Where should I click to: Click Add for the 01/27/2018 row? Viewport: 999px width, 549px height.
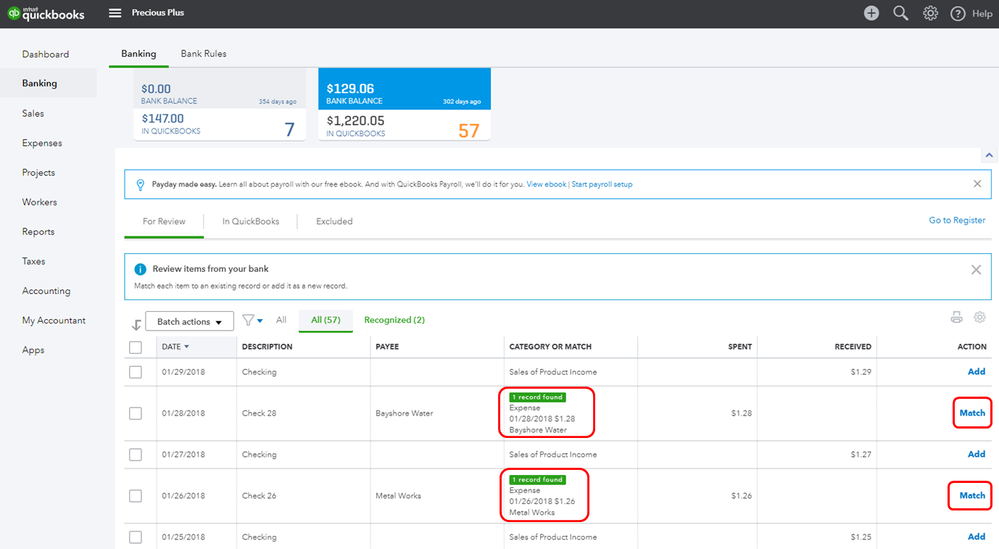pos(976,454)
